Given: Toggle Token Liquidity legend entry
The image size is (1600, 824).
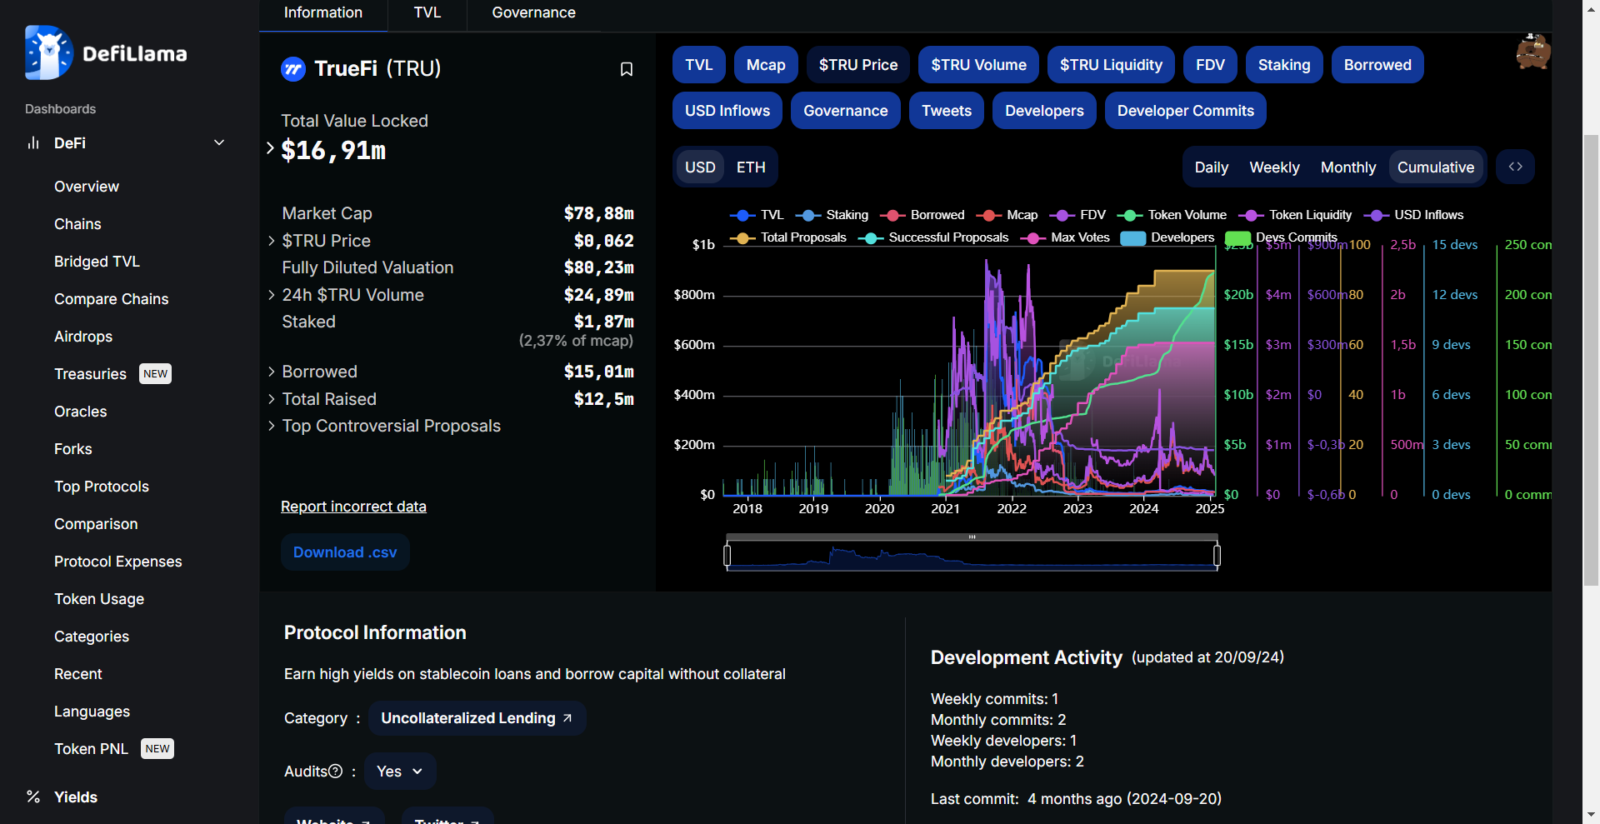Looking at the screenshot, I should click(x=1295, y=215).
